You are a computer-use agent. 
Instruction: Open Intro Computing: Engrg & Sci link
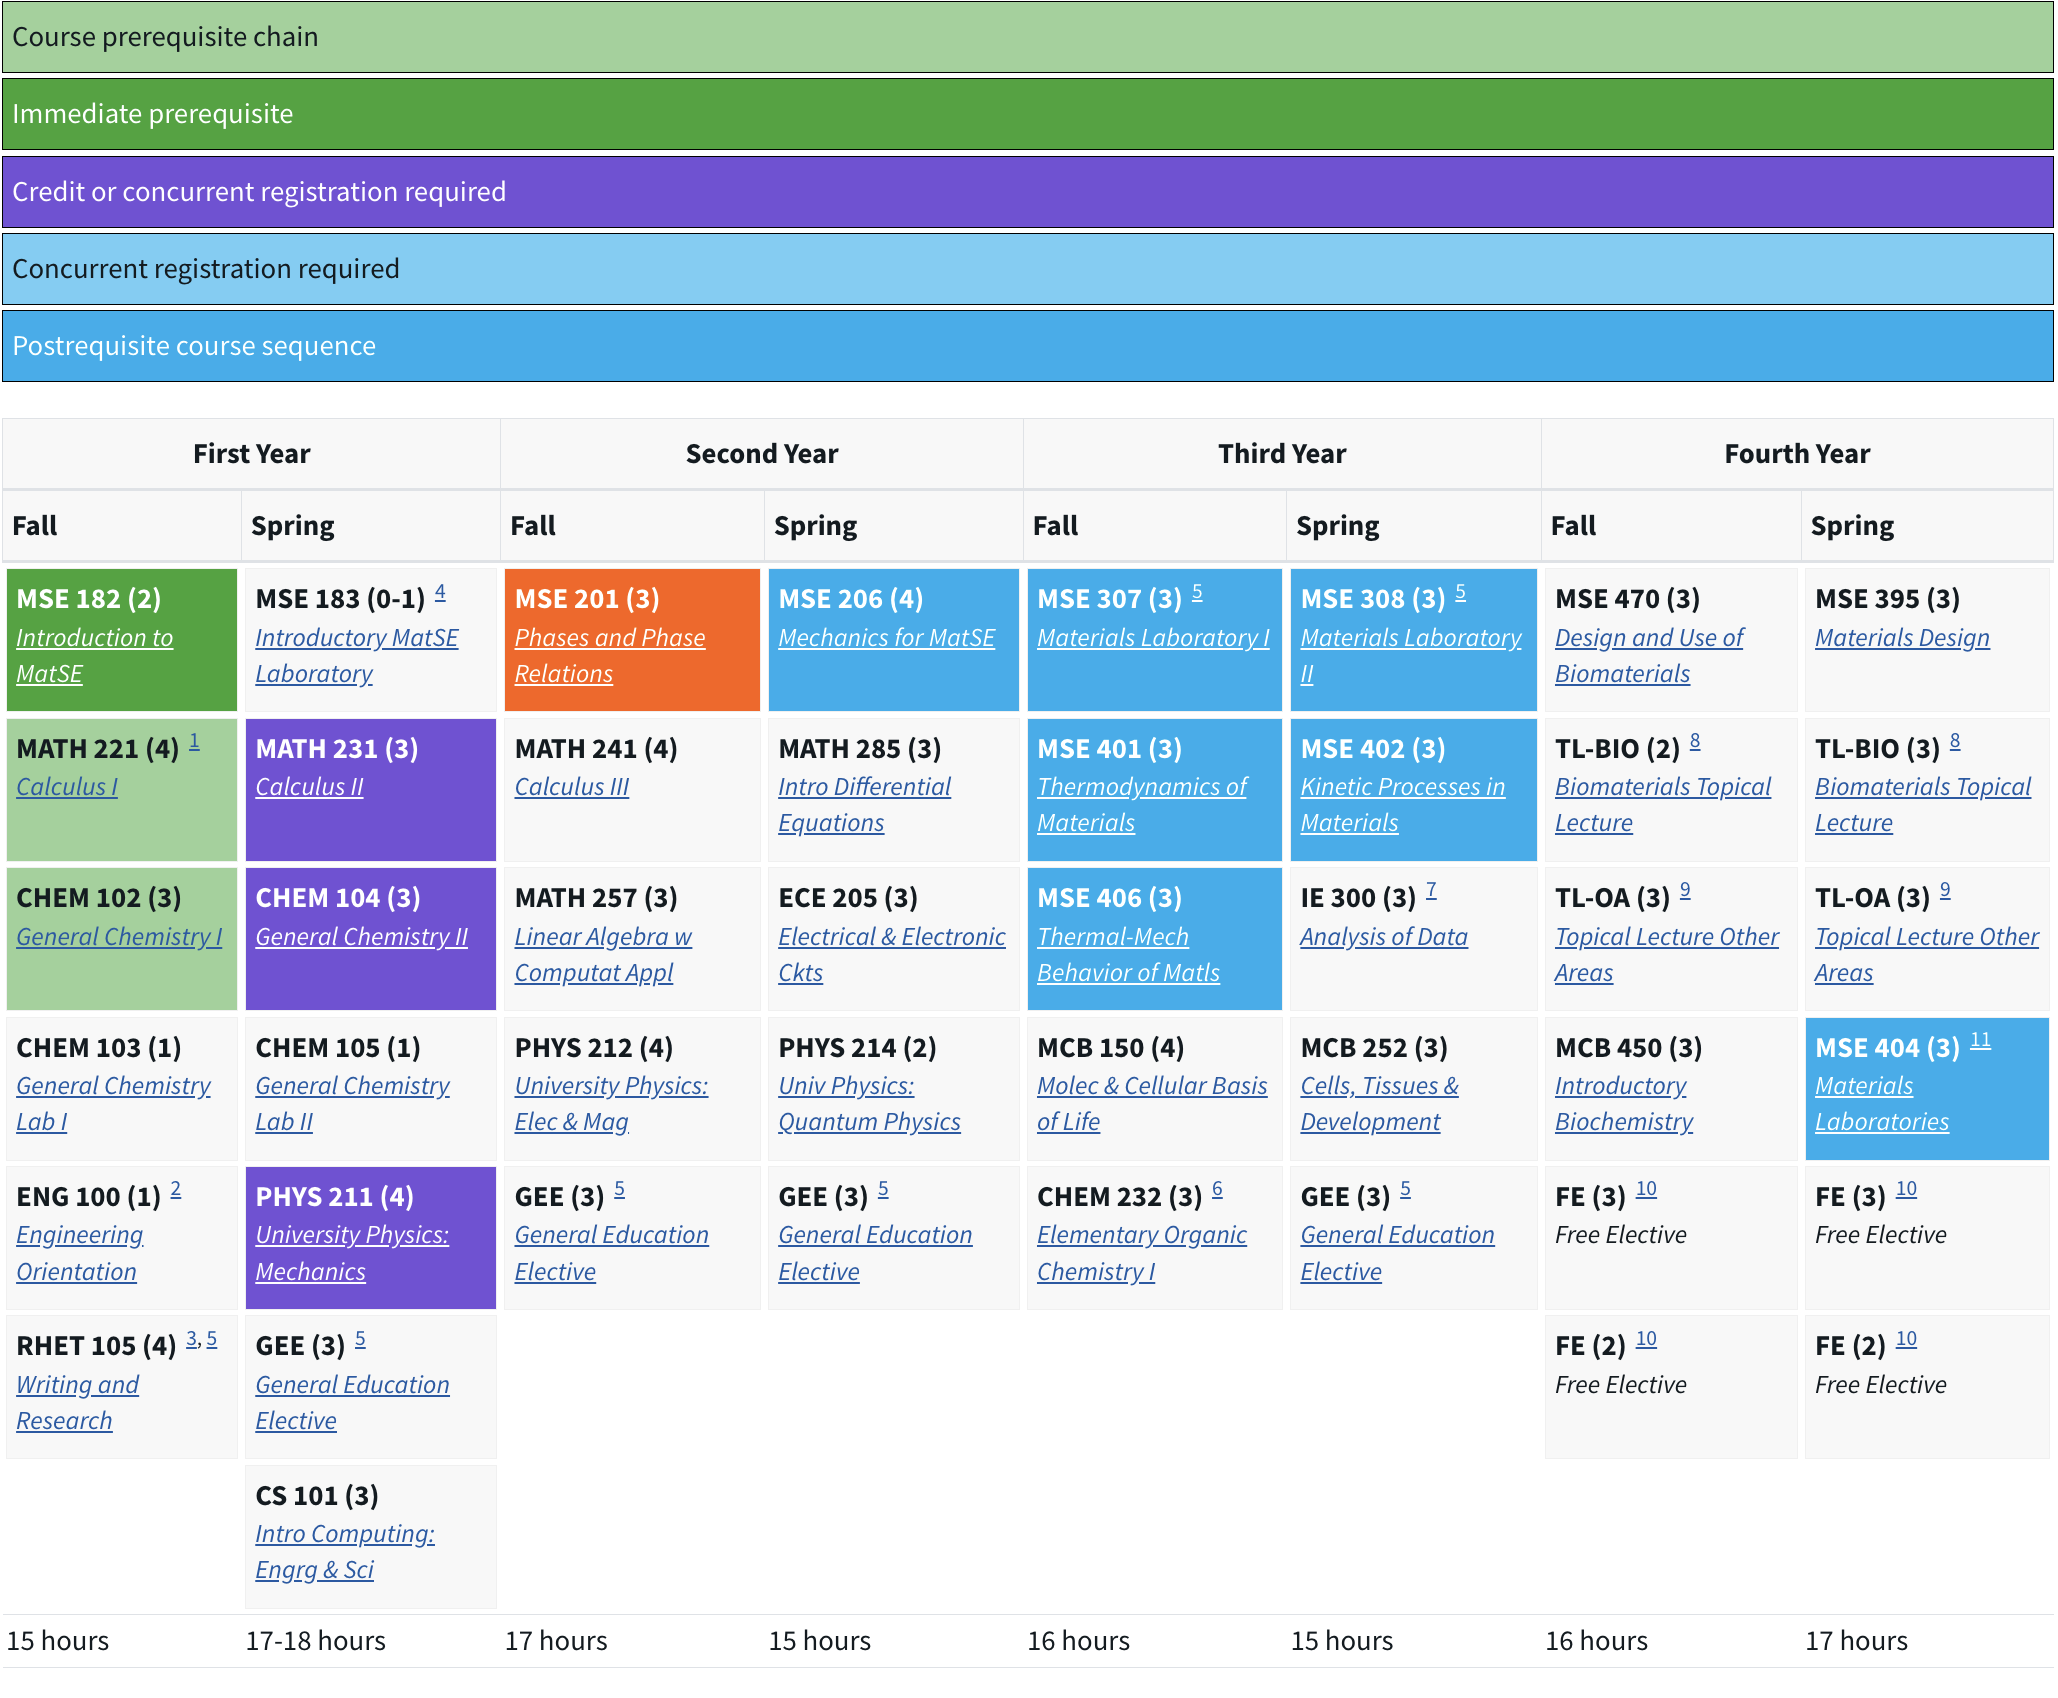(x=344, y=1534)
